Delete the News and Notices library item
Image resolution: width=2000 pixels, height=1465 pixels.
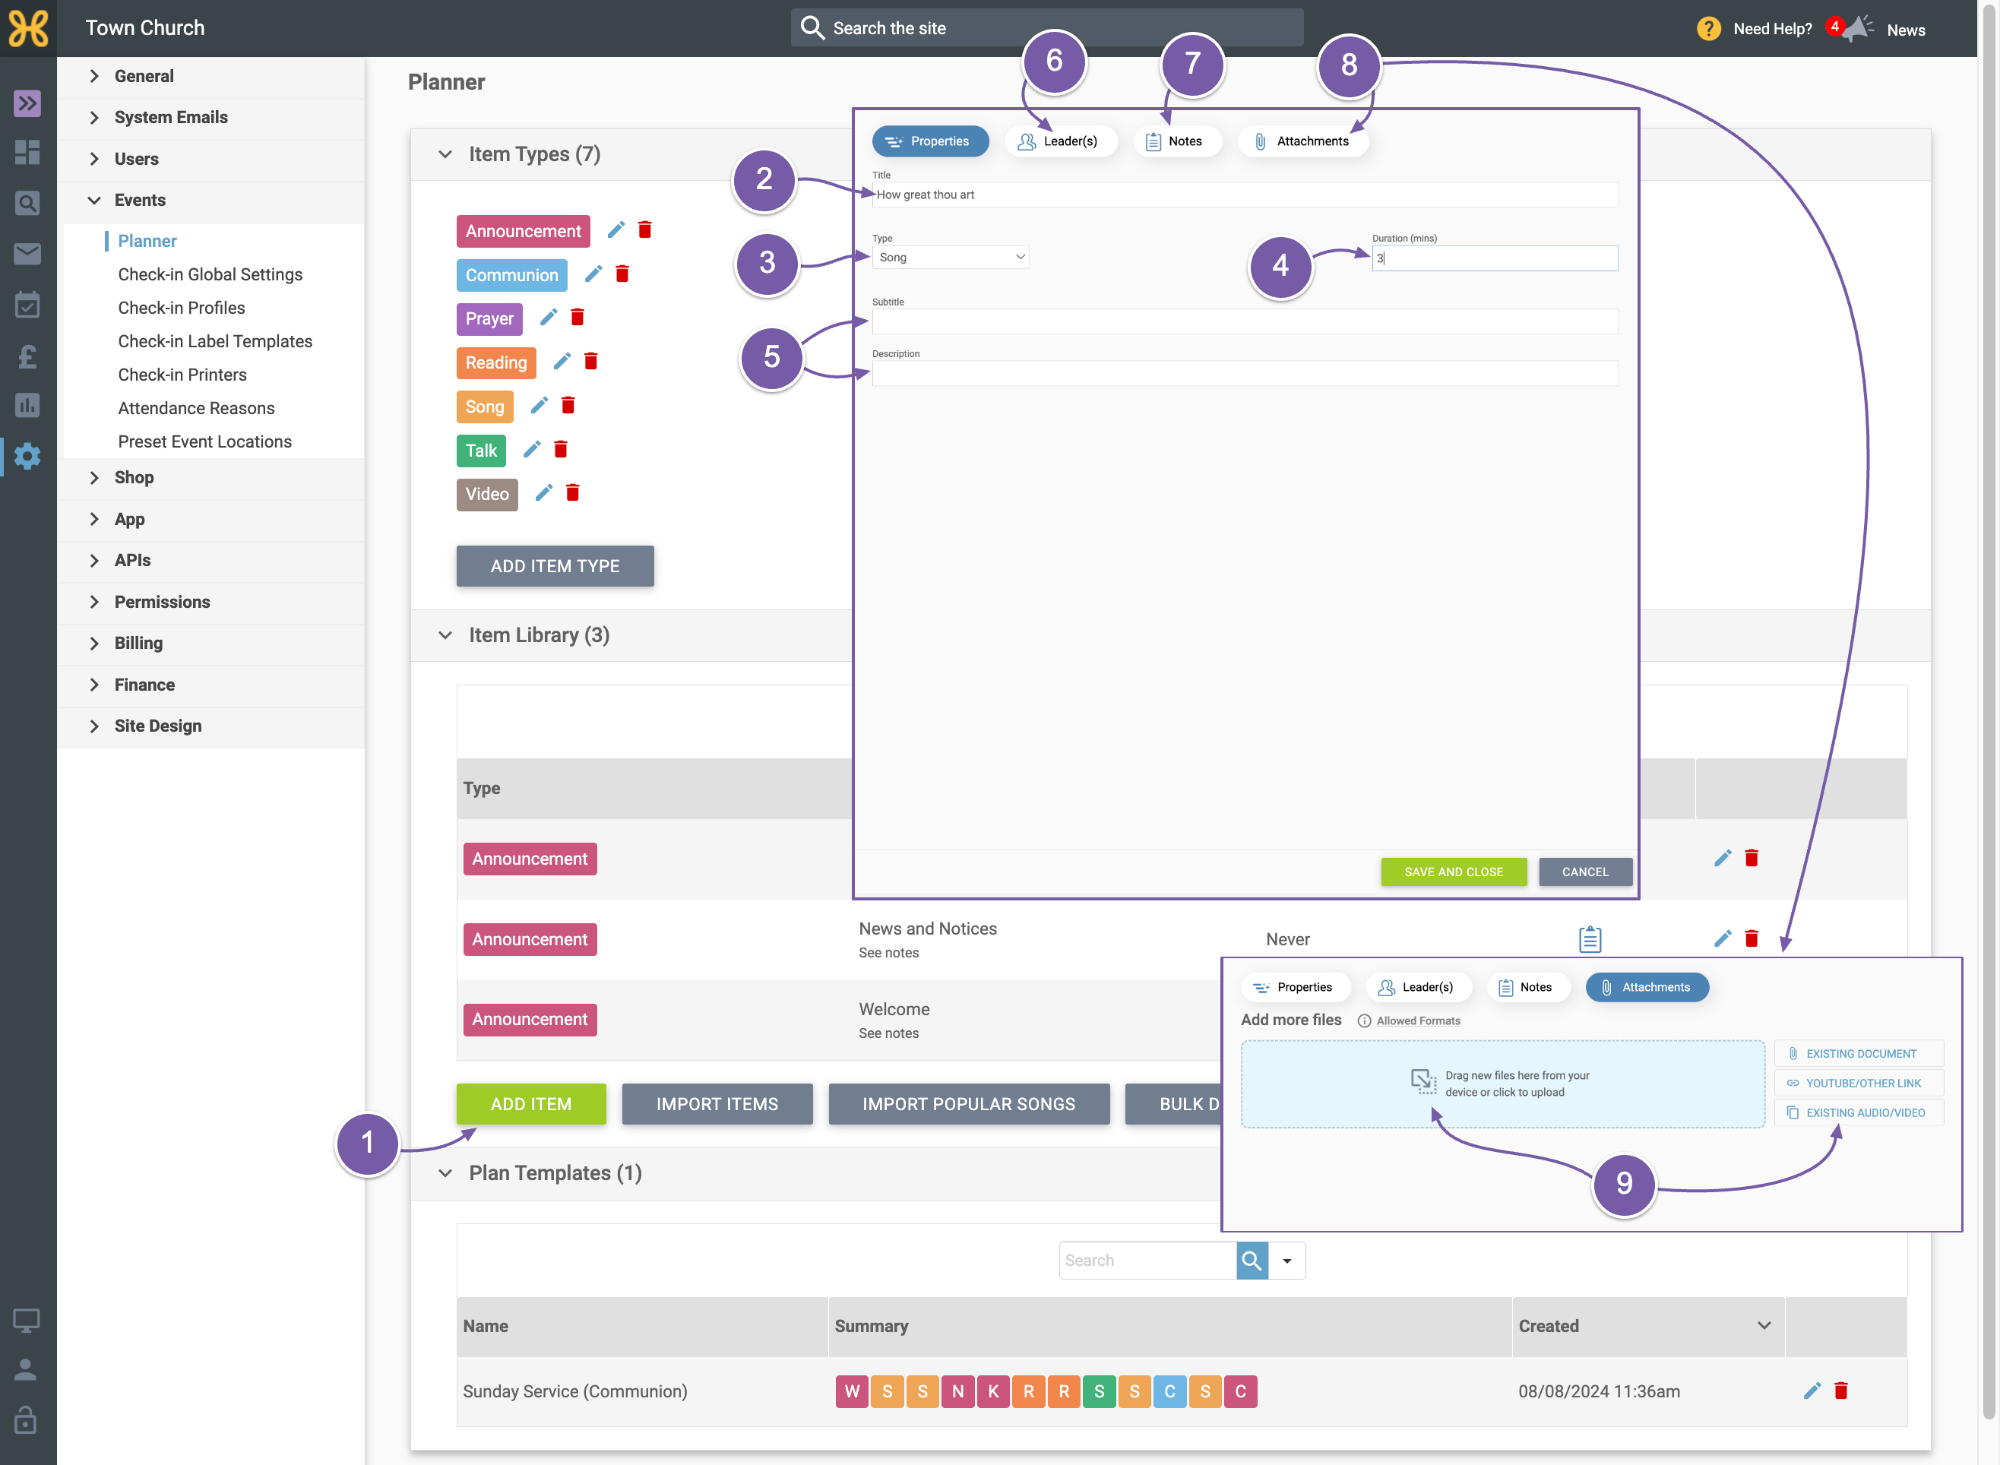pos(1752,939)
